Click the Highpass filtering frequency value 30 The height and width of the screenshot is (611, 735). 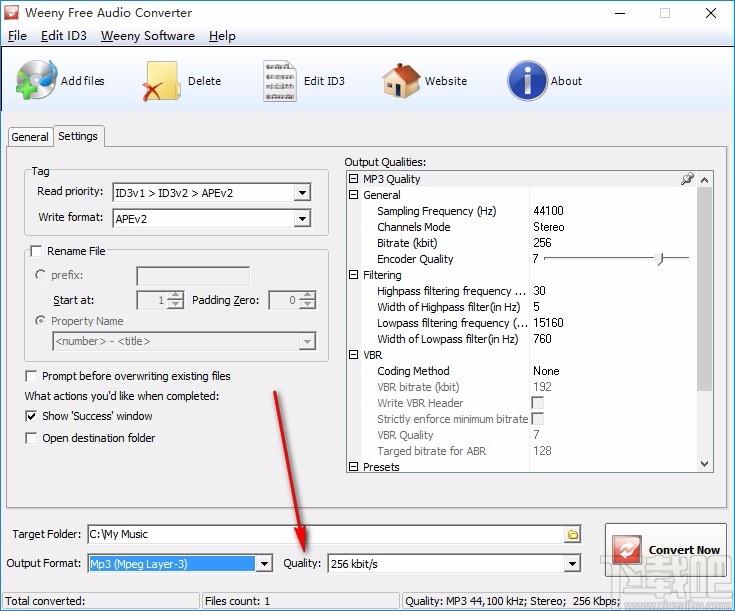tap(539, 291)
